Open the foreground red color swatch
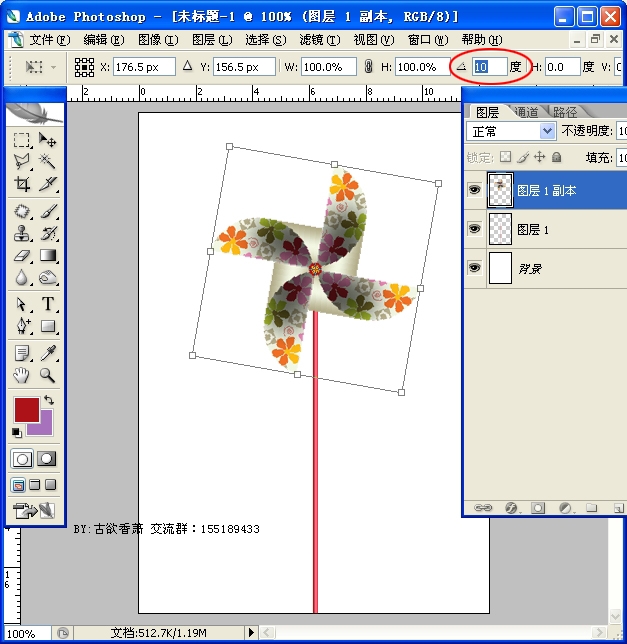627x644 pixels. (x=27, y=409)
